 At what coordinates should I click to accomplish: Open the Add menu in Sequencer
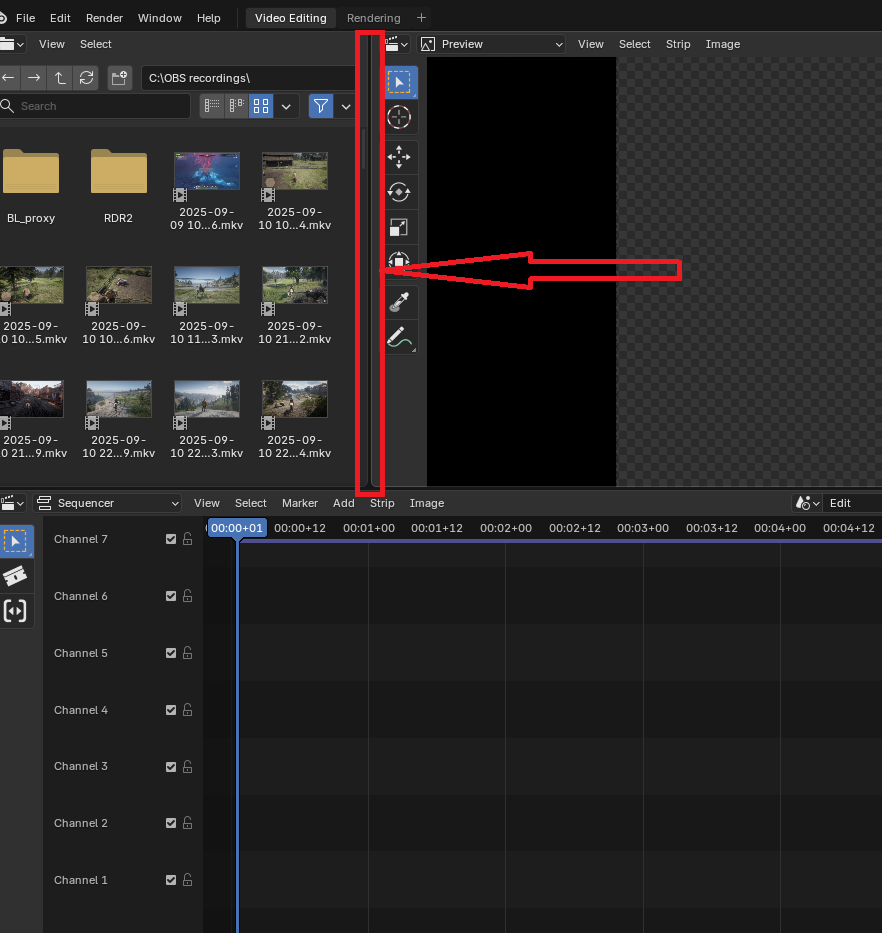coord(343,503)
